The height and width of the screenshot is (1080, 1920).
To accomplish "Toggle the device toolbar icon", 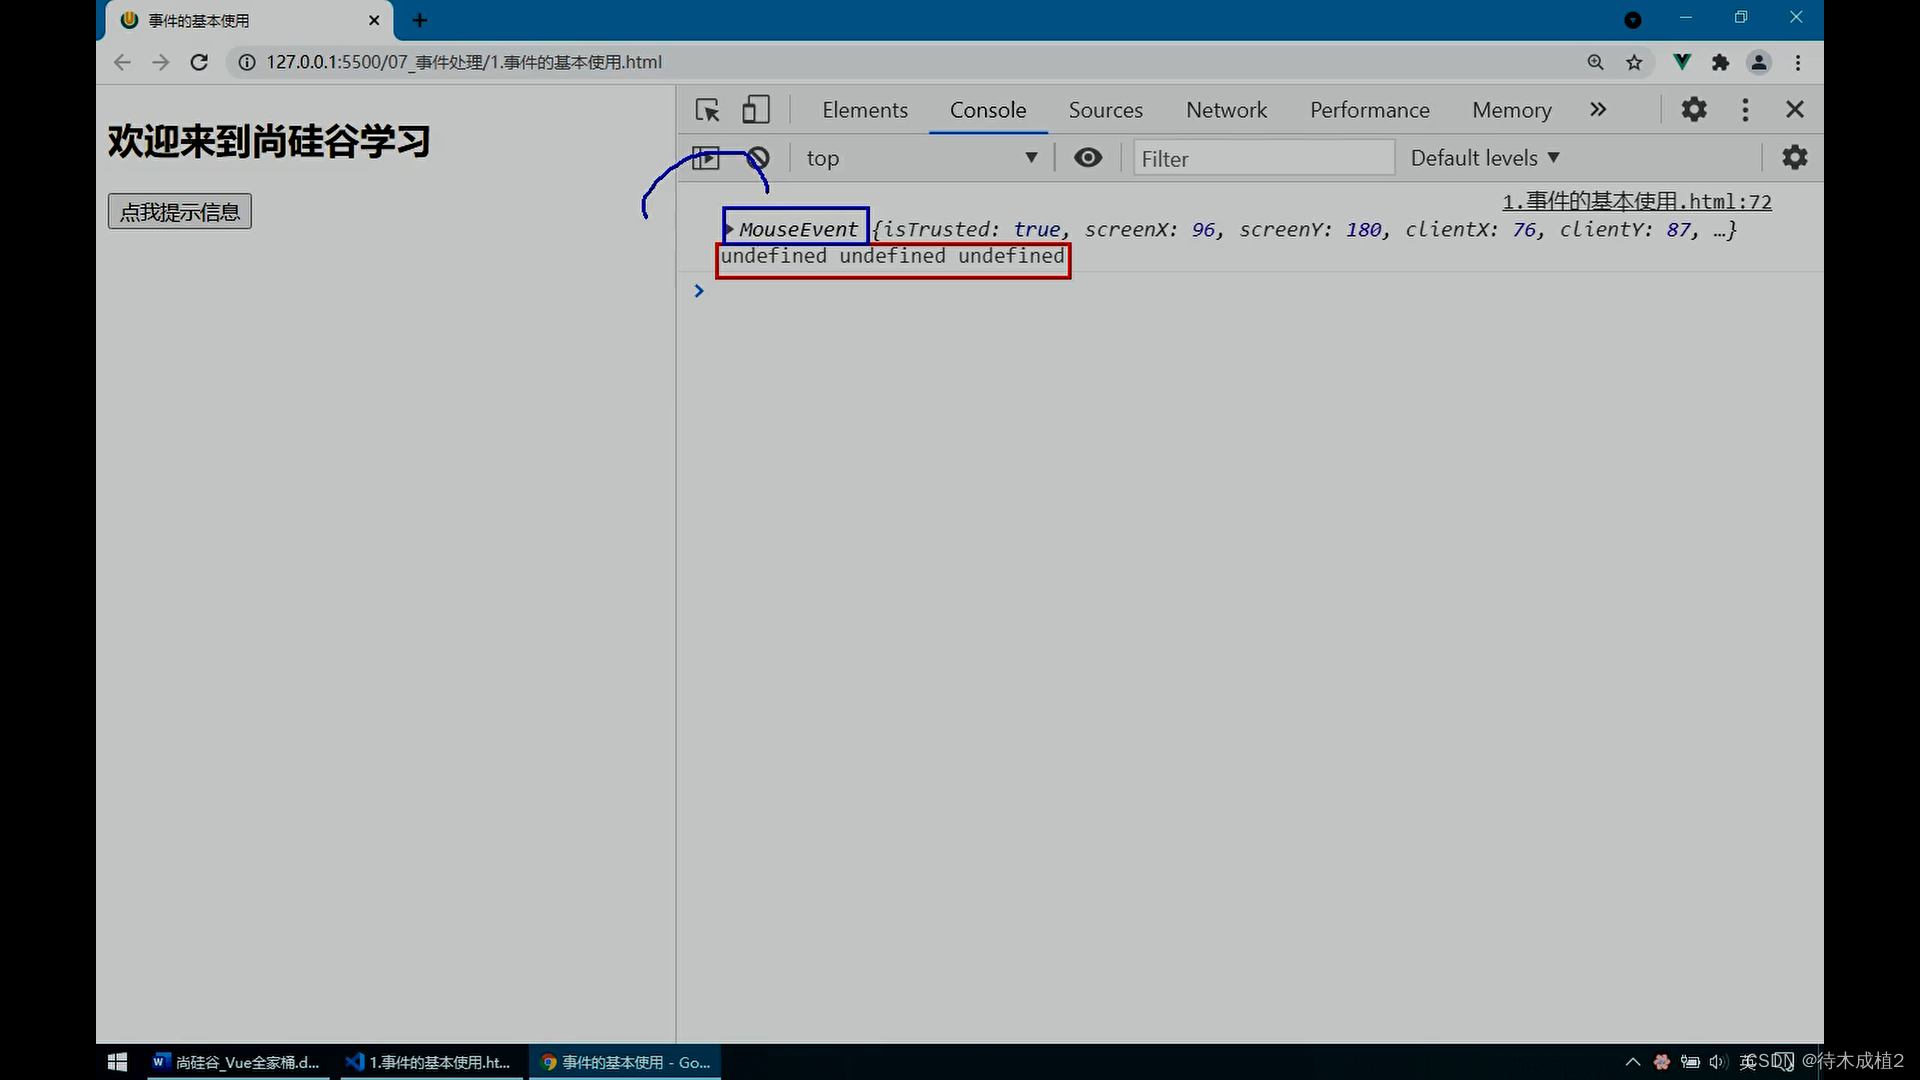I will point(756,110).
